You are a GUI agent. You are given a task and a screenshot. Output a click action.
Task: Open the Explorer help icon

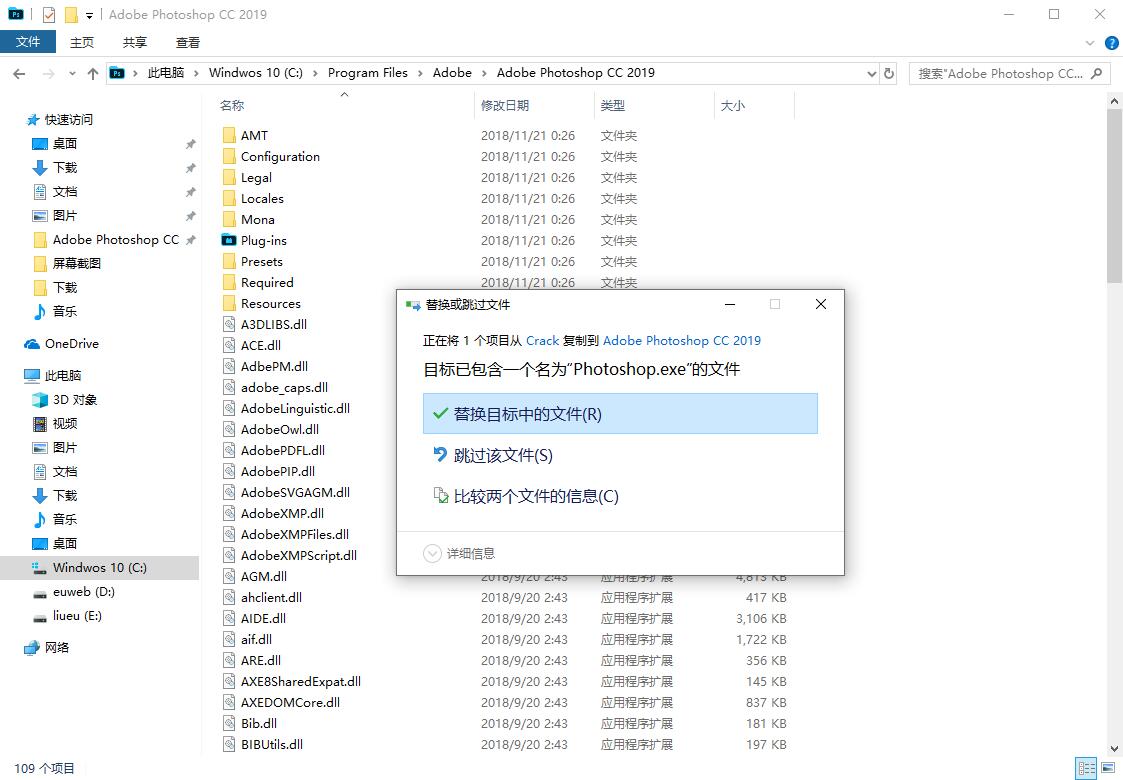coord(1112,43)
